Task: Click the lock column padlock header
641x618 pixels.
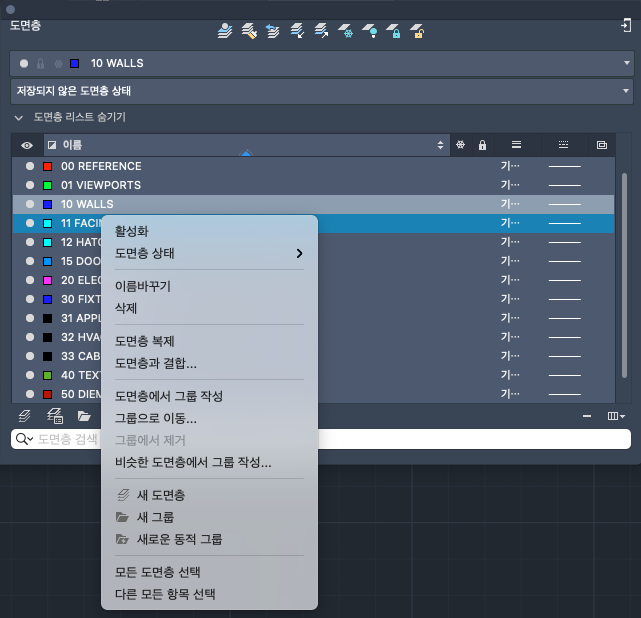Action: [482, 145]
